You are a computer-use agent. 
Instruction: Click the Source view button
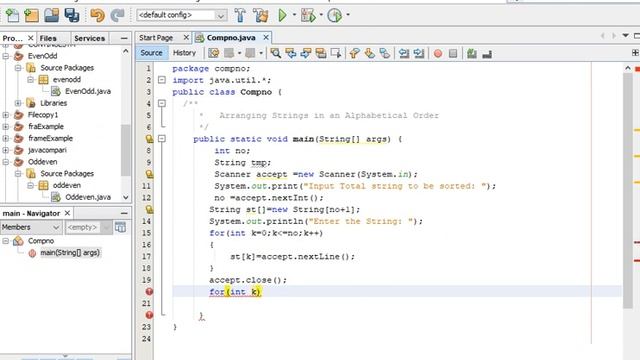tap(151, 53)
